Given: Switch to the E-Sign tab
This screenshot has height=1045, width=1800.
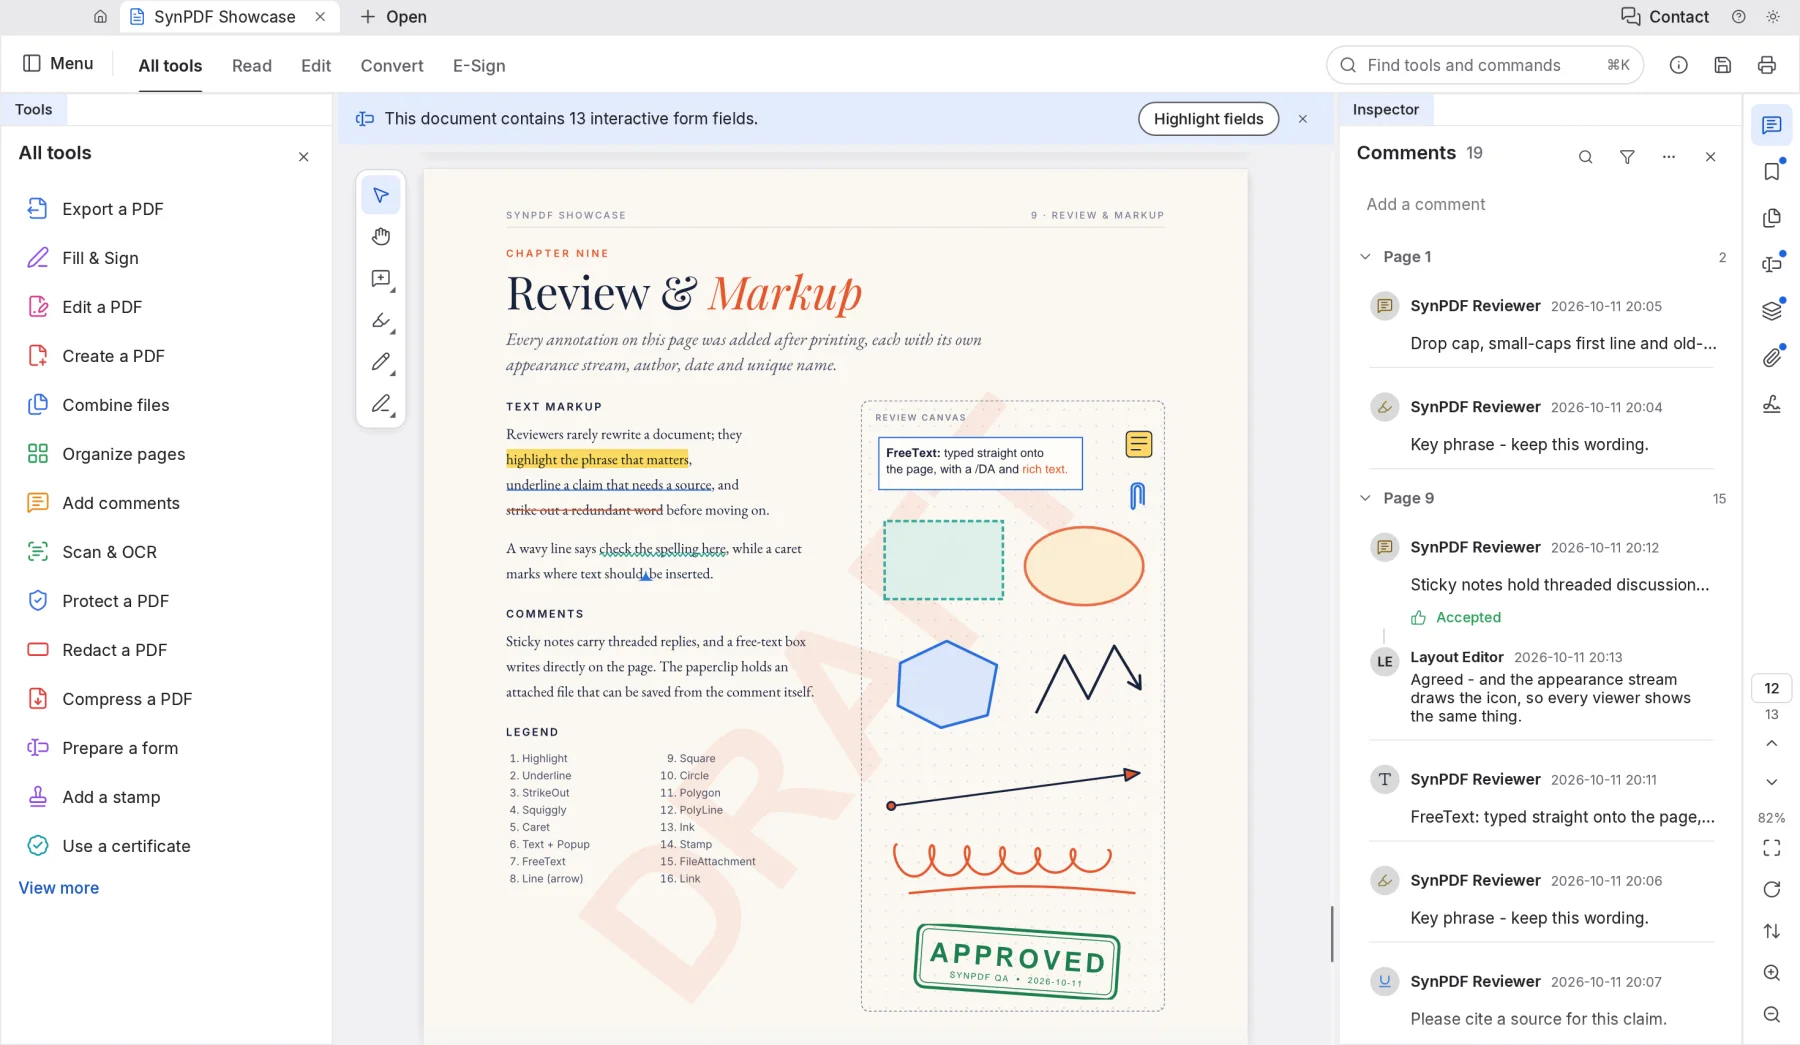Looking at the screenshot, I should coord(479,66).
